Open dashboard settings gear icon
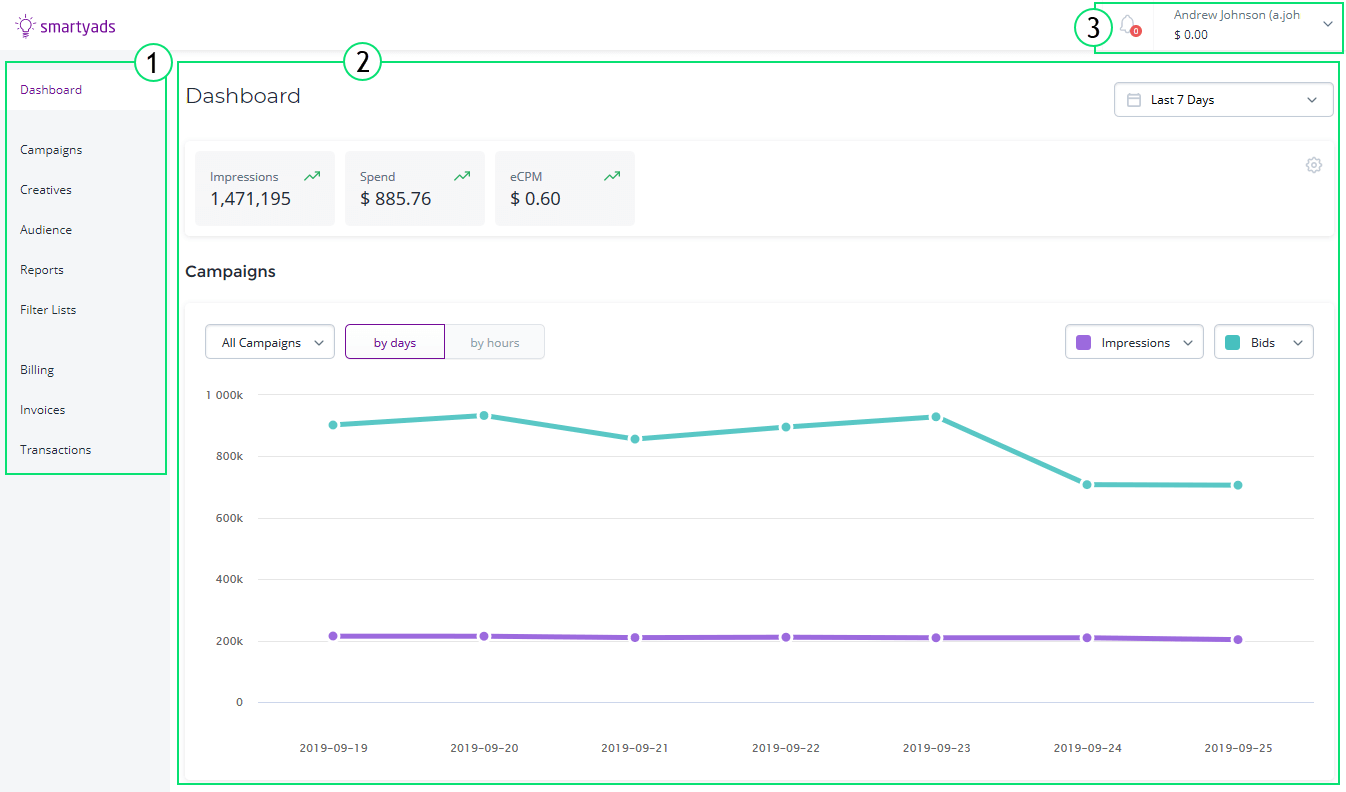 pos(1313,165)
